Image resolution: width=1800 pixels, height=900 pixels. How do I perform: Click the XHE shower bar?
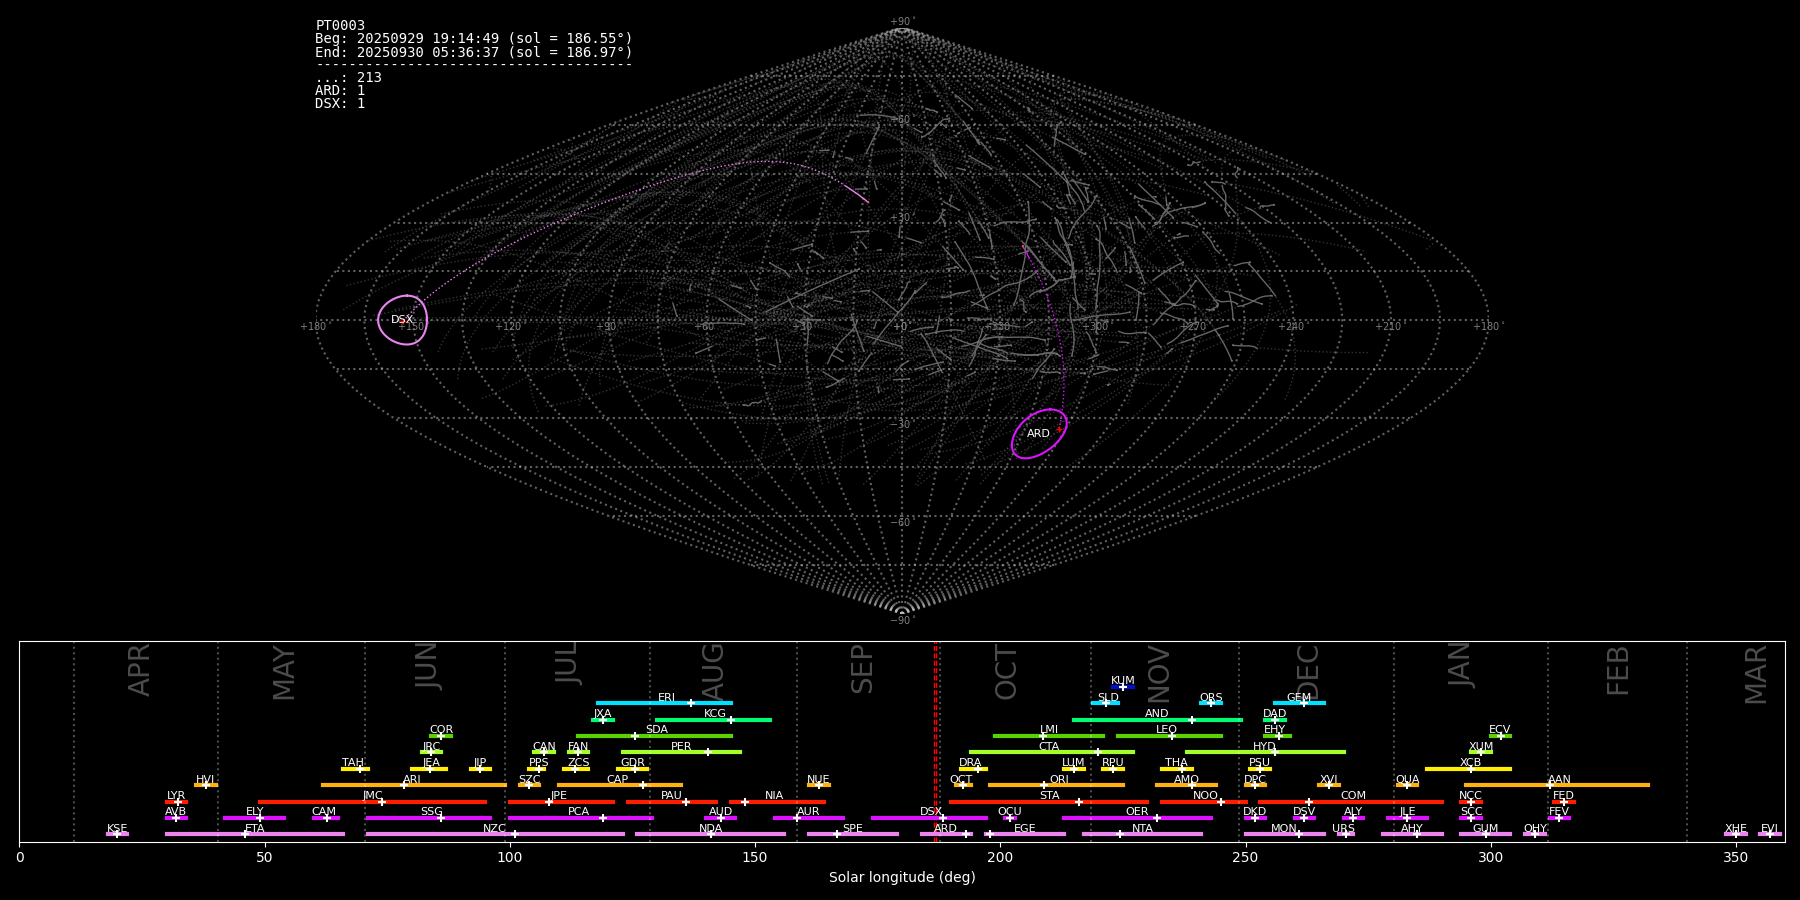1736,834
